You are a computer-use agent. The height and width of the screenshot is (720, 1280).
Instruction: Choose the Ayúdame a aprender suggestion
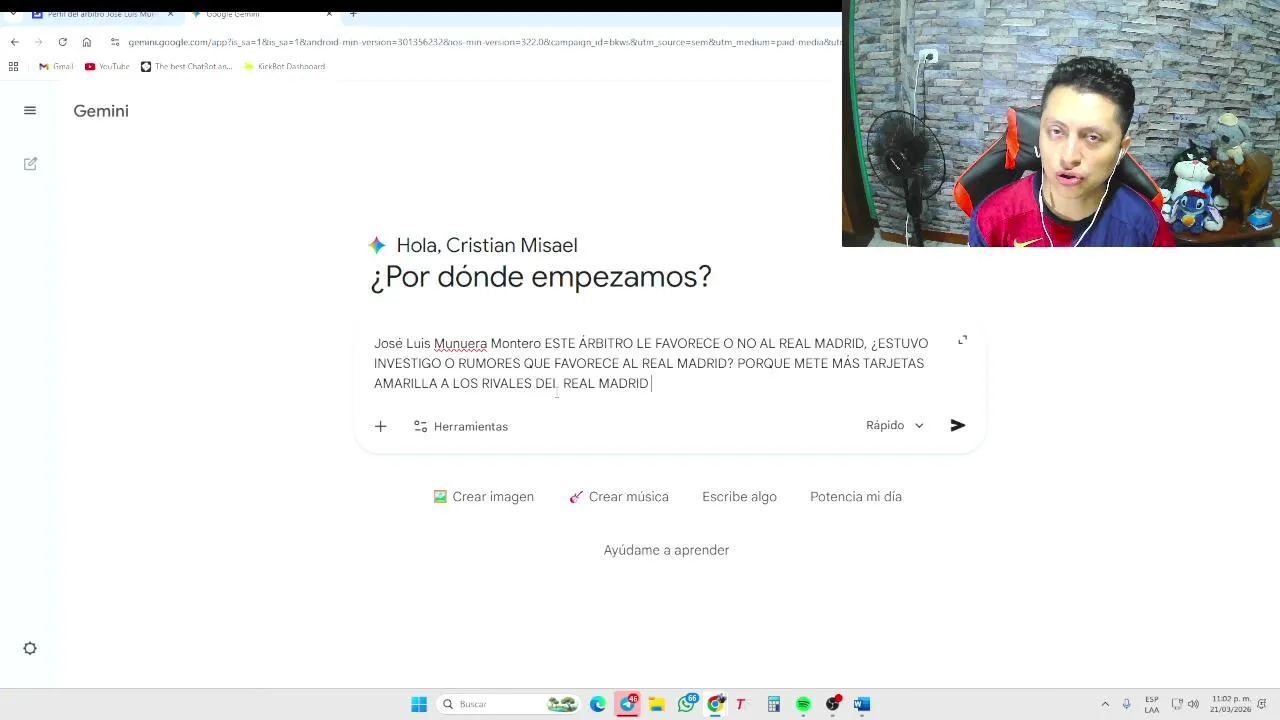666,550
